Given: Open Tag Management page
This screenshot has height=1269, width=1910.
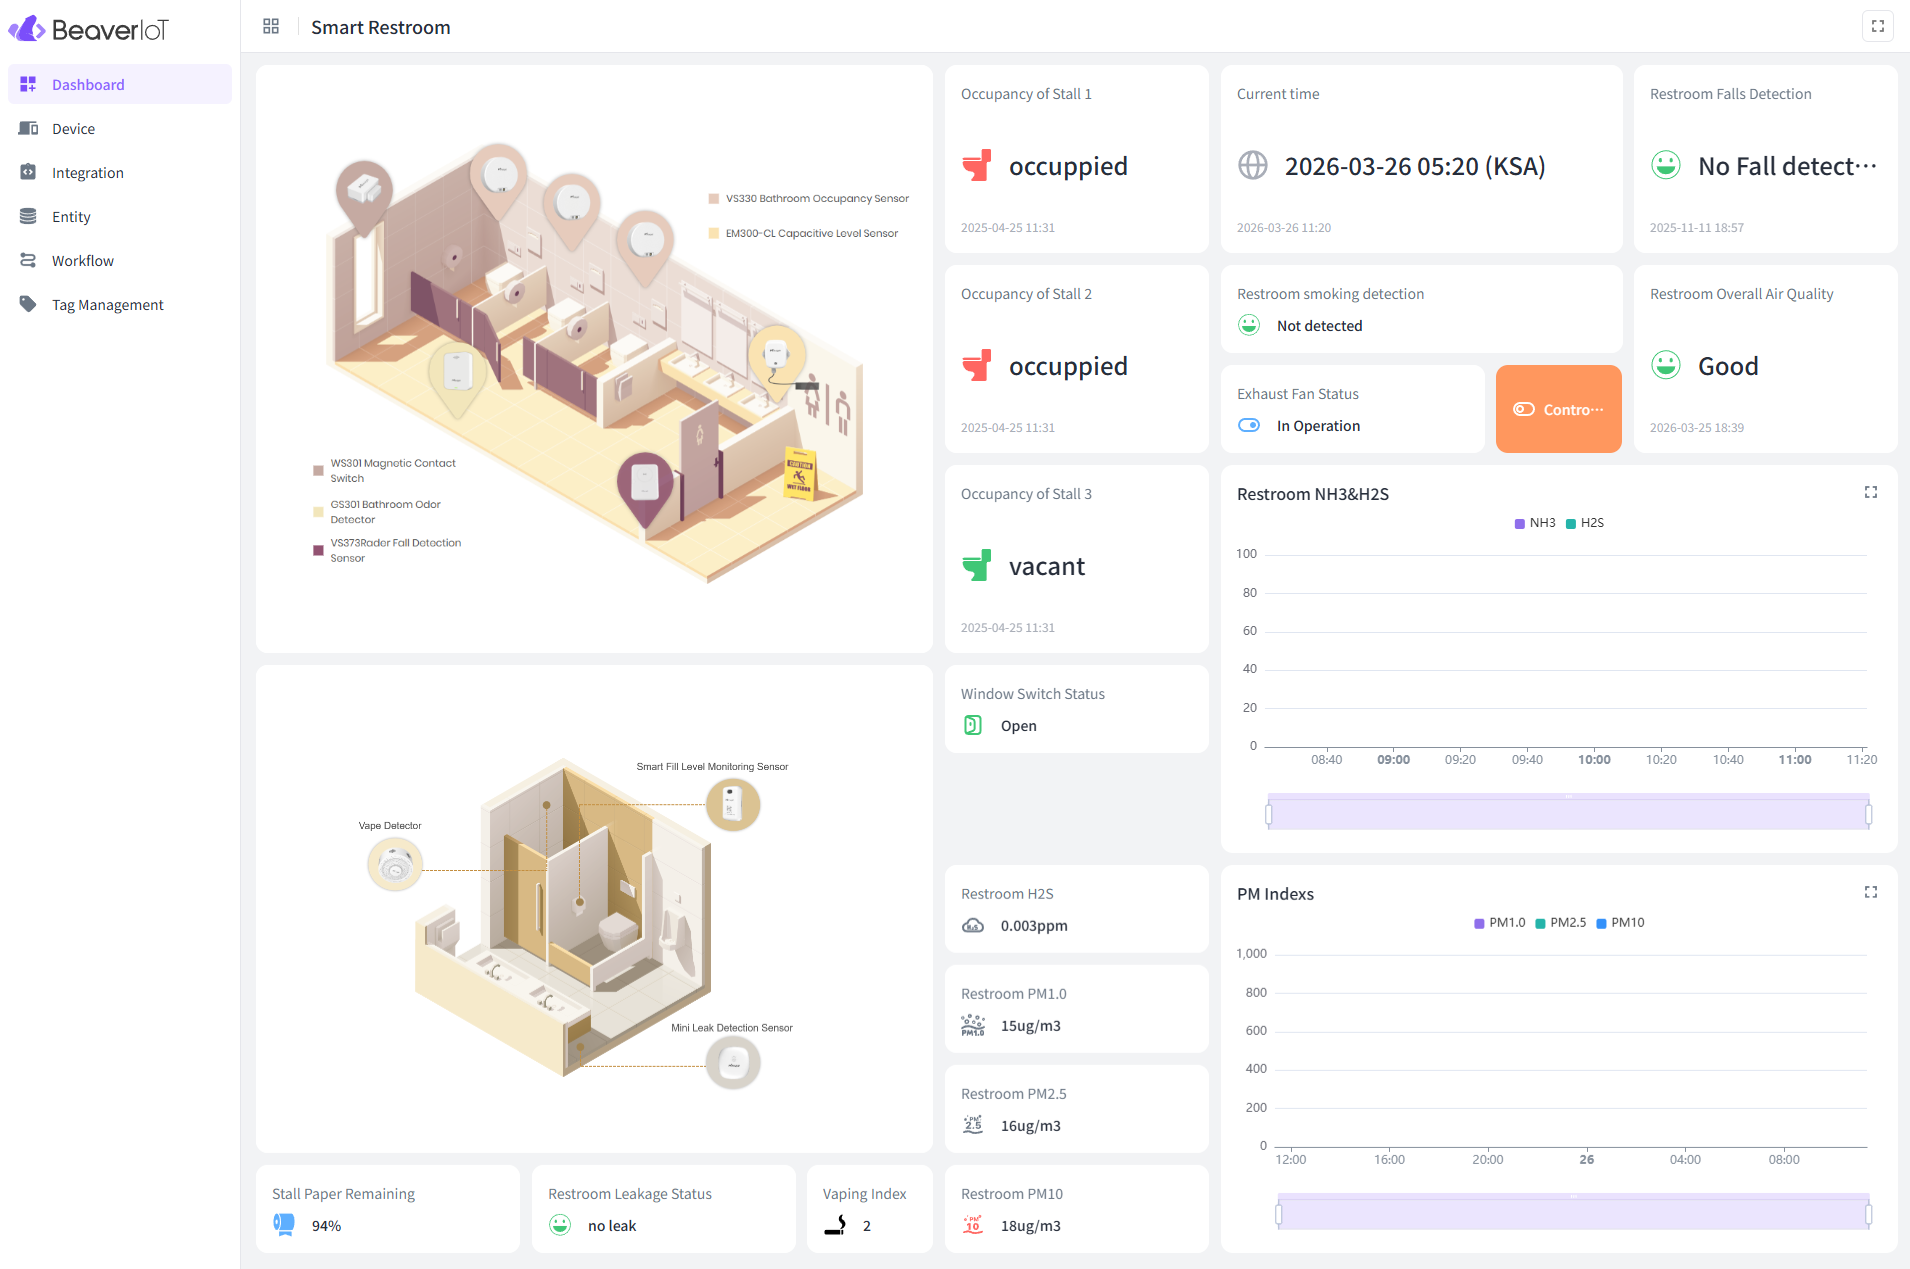Looking at the screenshot, I should [x=107, y=305].
